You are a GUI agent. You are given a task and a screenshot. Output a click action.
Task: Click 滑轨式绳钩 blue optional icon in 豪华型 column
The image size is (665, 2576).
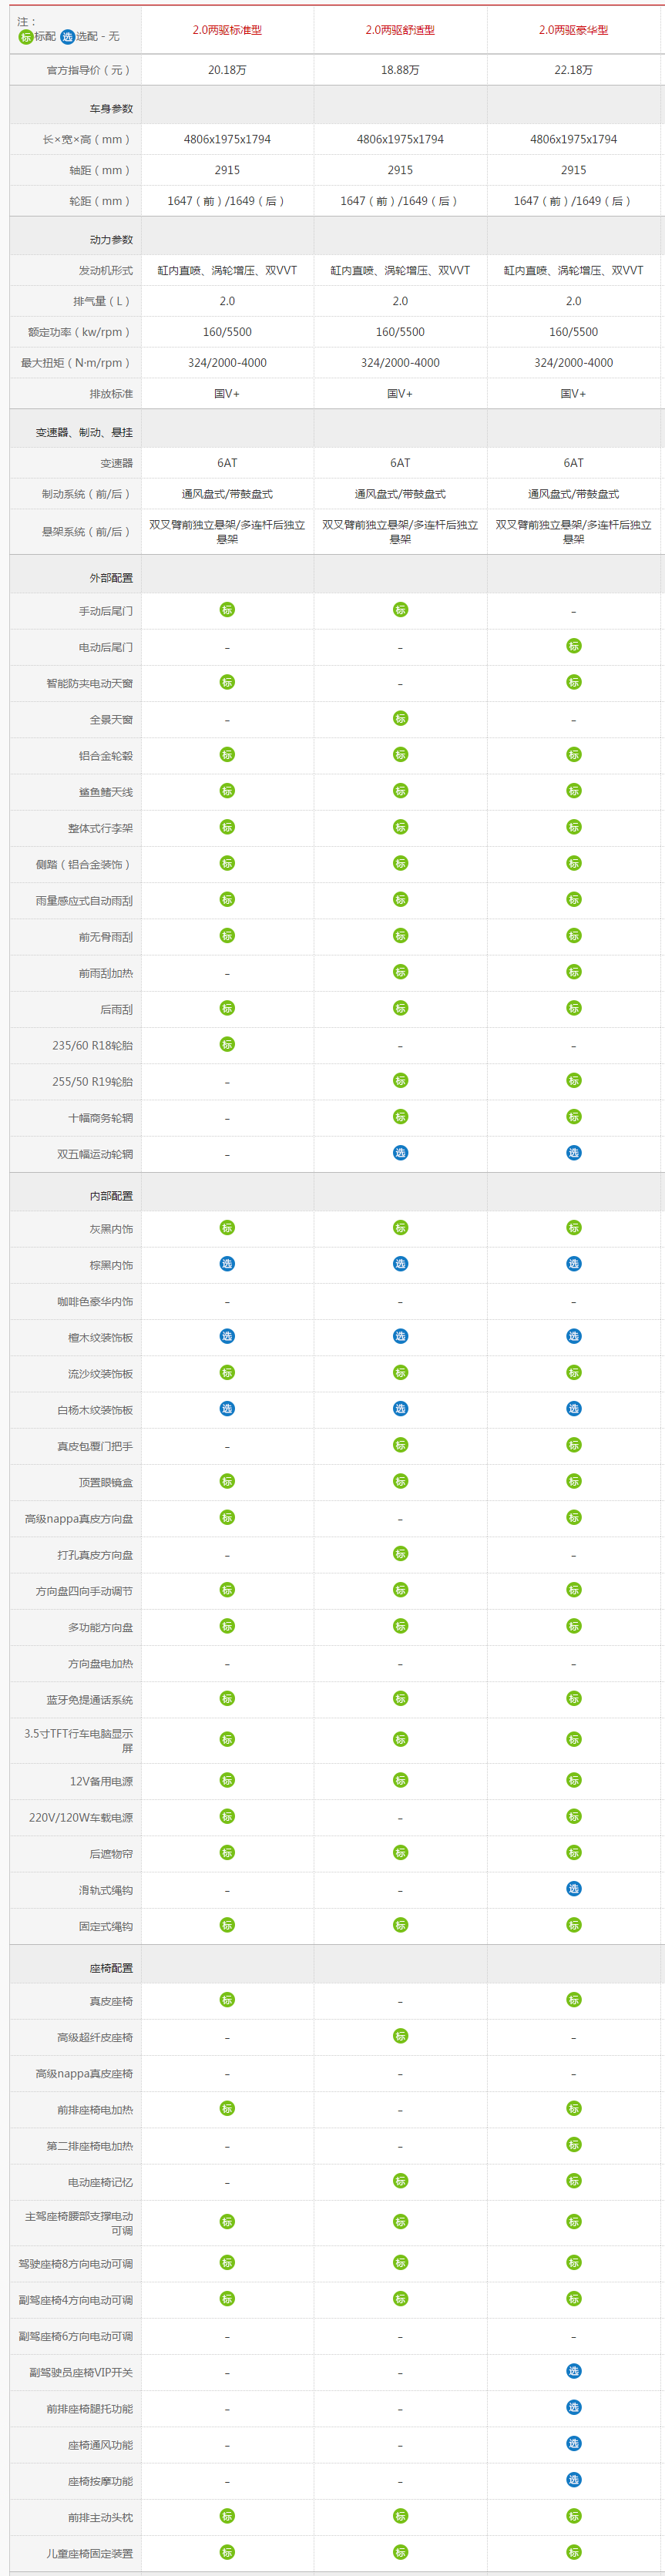click(573, 1888)
